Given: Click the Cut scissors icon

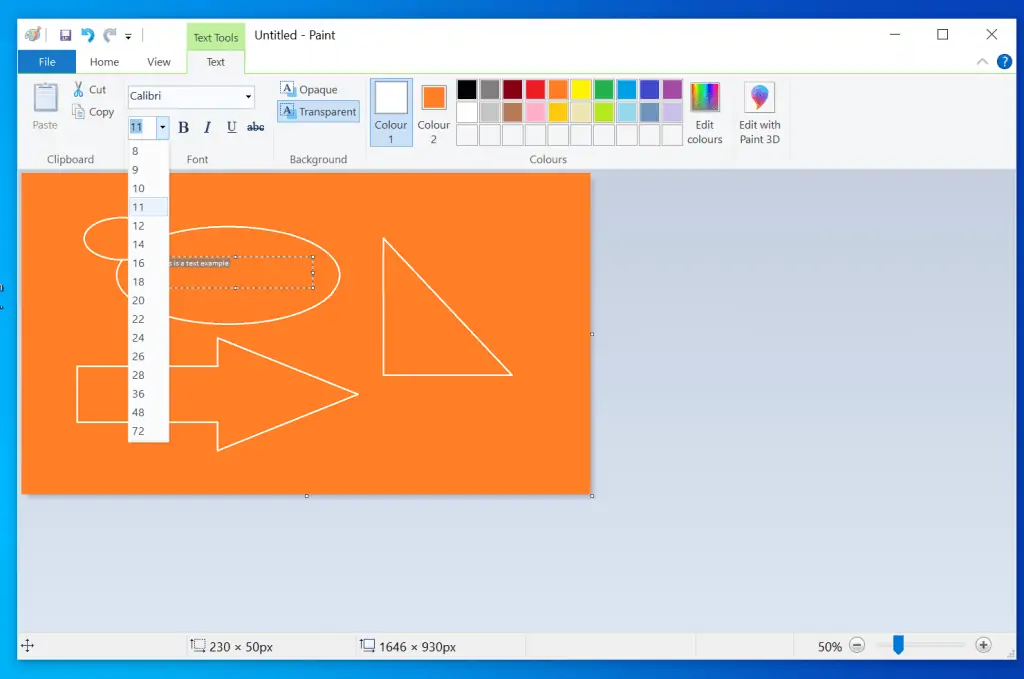Looking at the screenshot, I should point(79,89).
